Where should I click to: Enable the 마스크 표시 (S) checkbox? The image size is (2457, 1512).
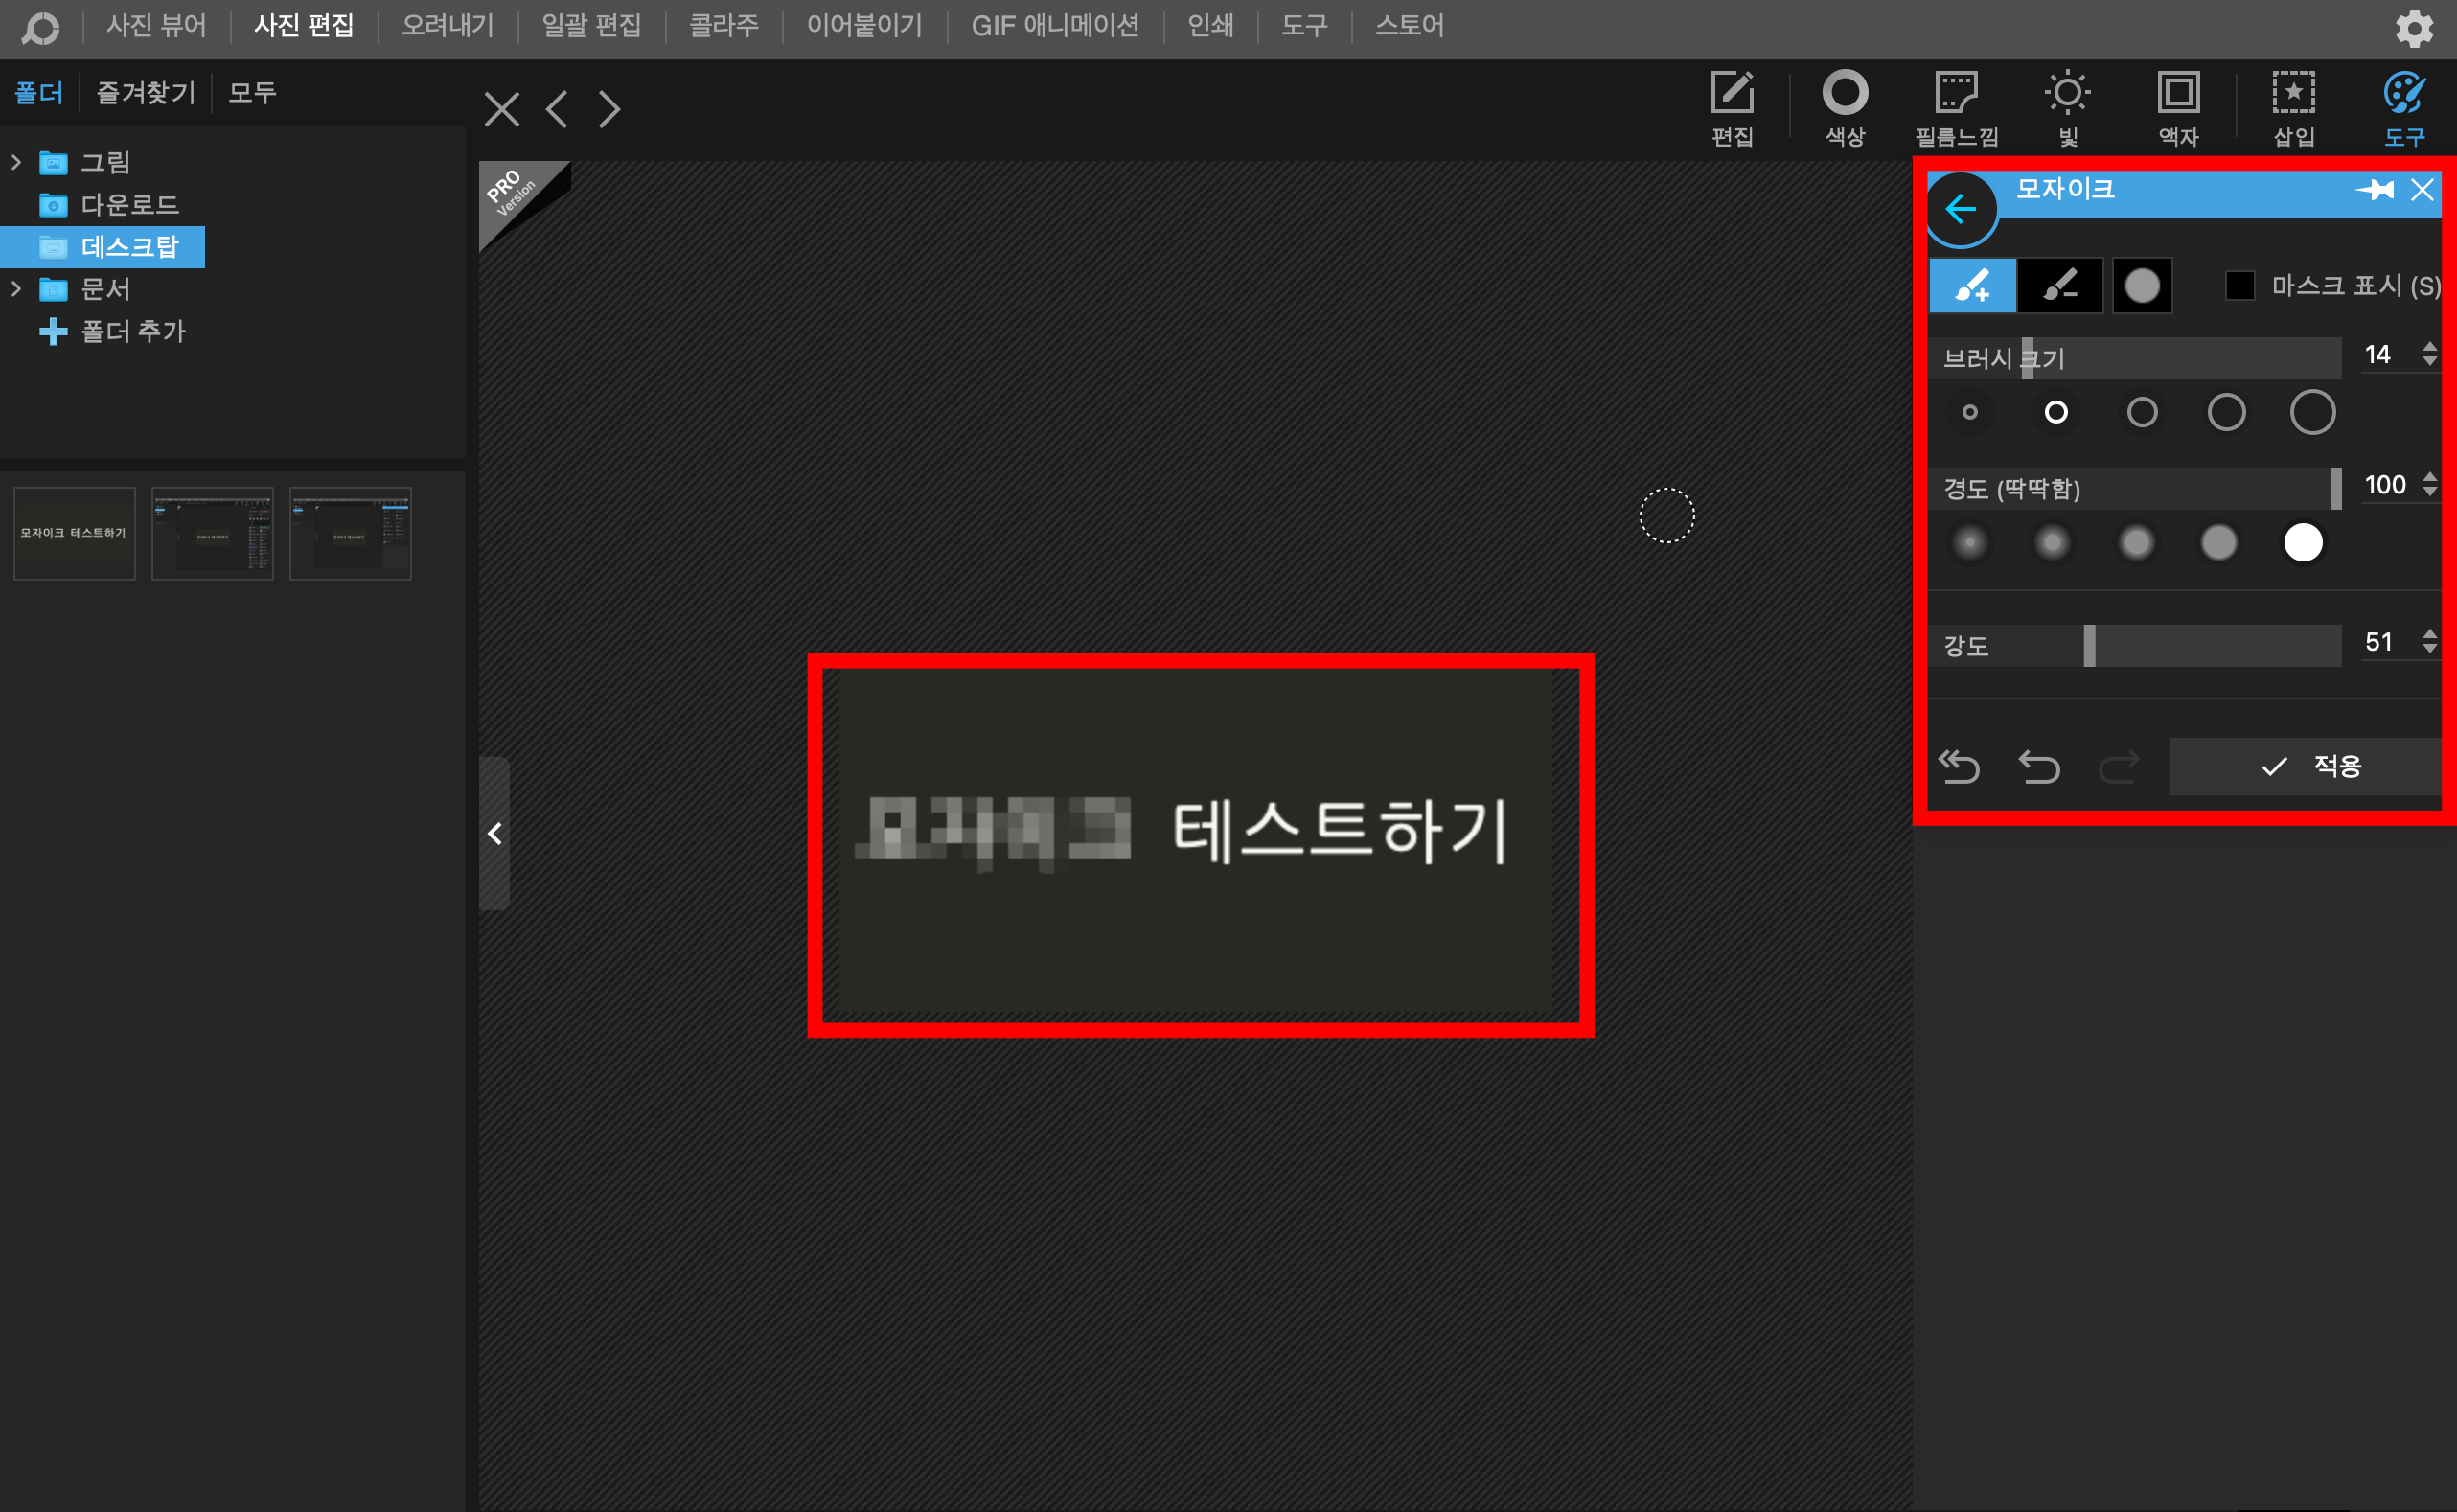click(x=2240, y=286)
